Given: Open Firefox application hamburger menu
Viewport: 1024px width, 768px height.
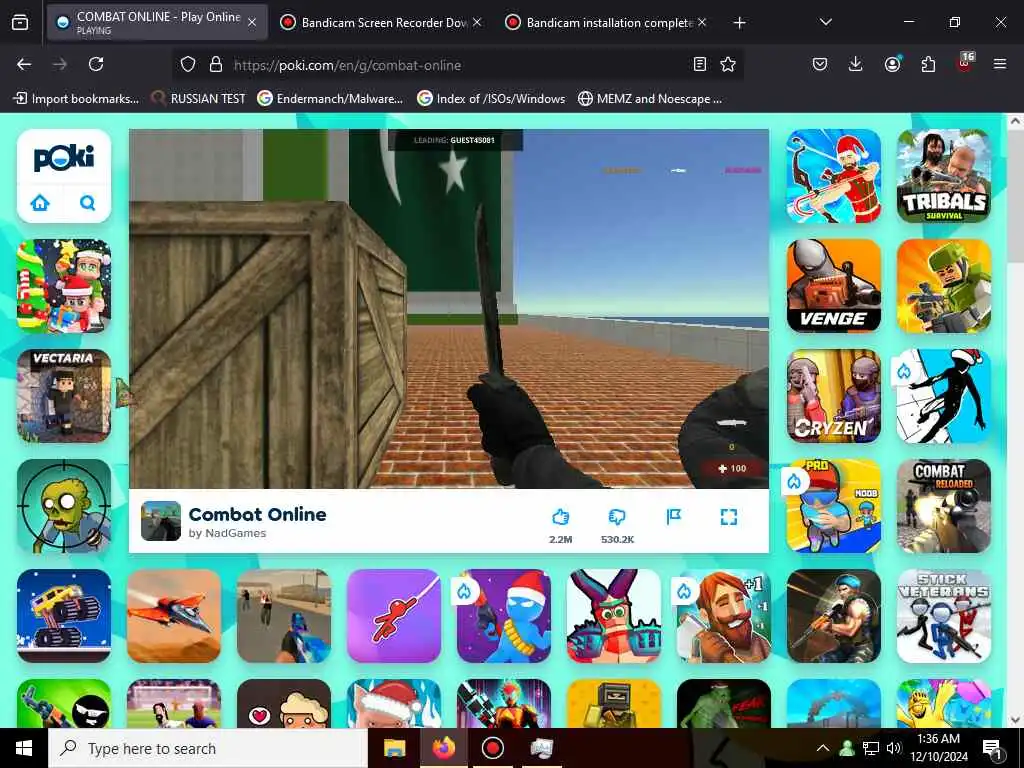Looking at the screenshot, I should (1000, 64).
